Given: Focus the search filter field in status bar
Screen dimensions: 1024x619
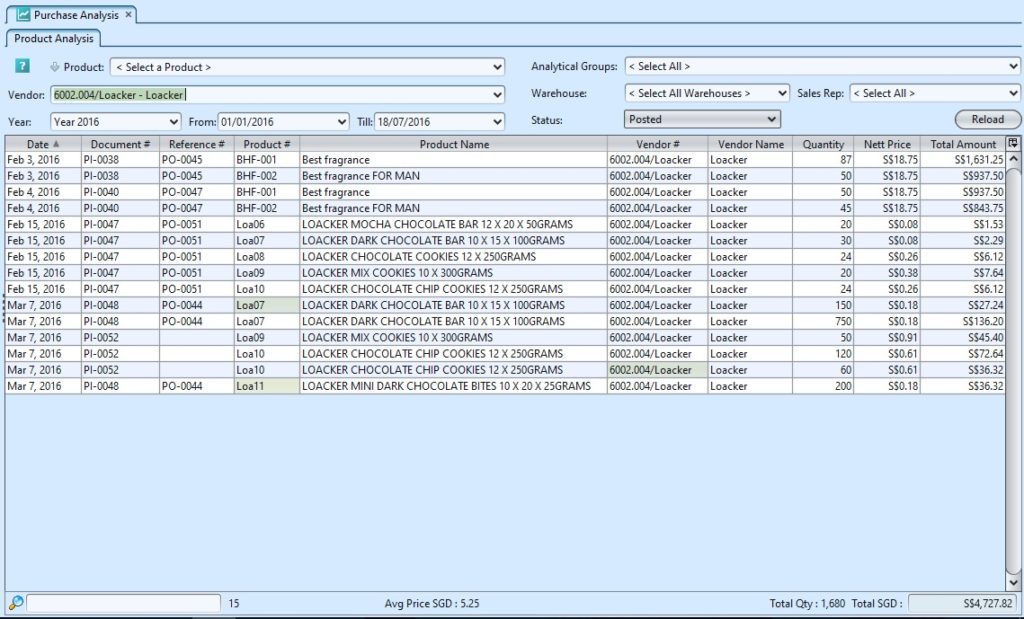Looking at the screenshot, I should coord(123,603).
